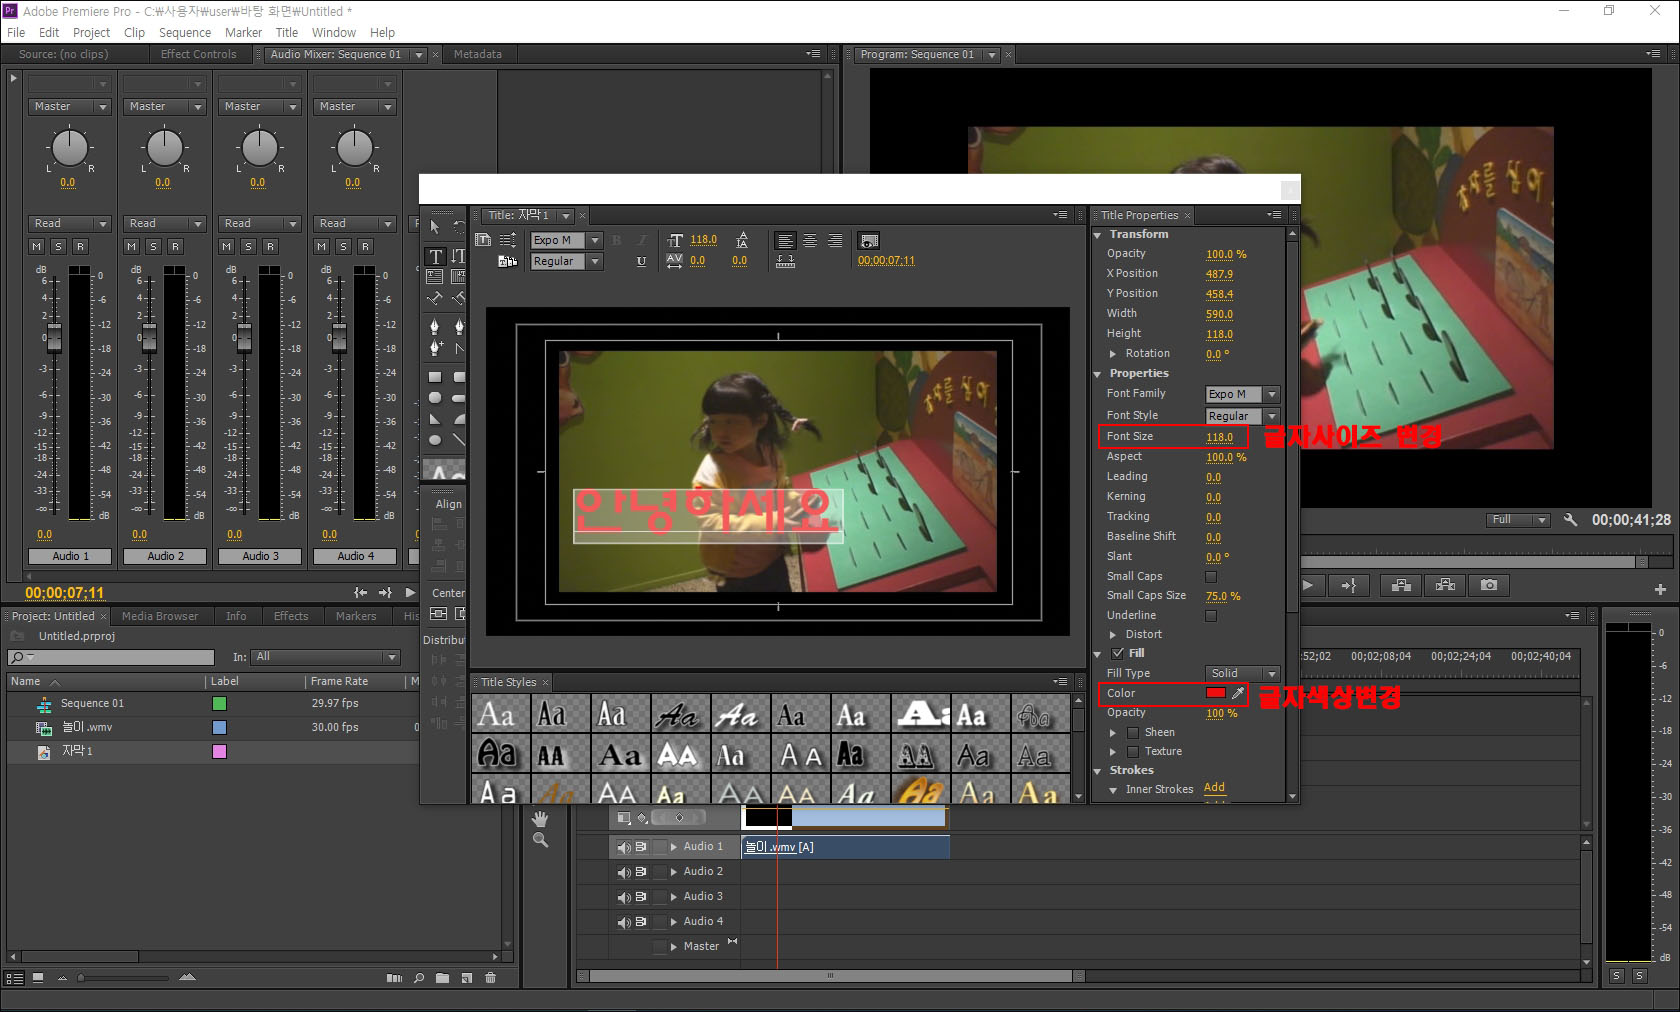Screen dimensions: 1680x1012
Task: Delete selected item with trash icon
Action: point(490,978)
